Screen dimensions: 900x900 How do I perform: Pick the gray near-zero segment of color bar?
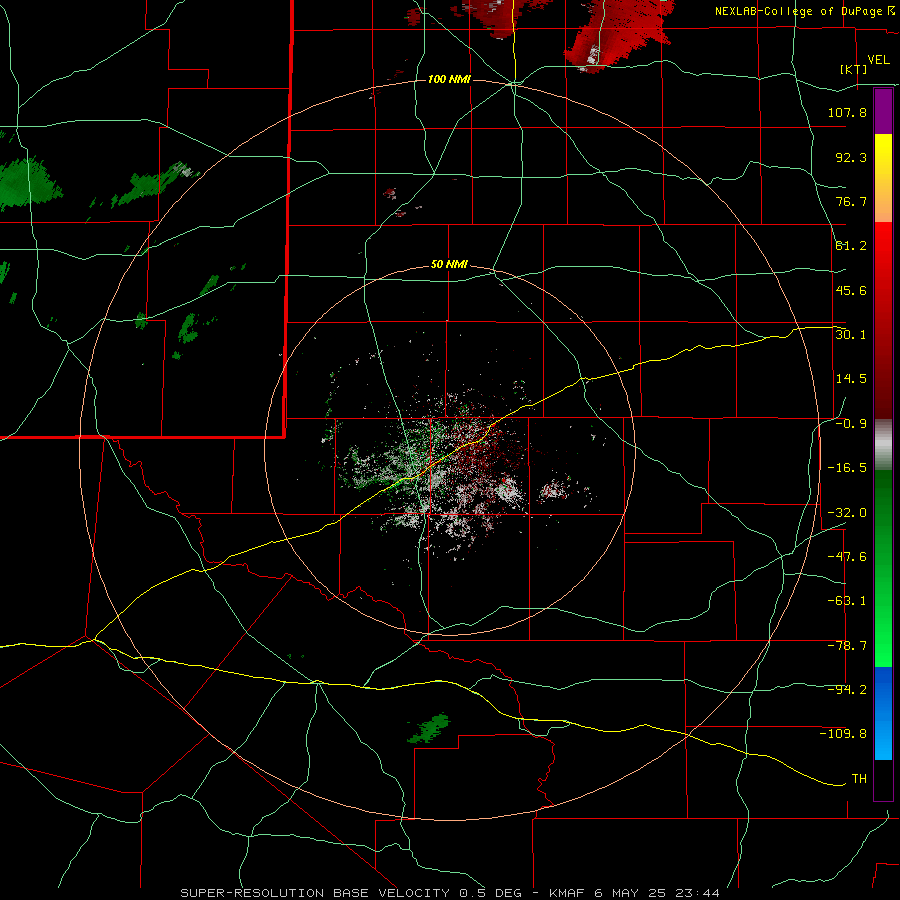pos(883,445)
